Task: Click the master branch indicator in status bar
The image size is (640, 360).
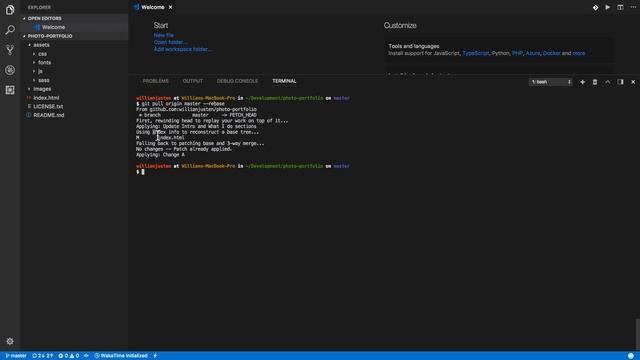Action: (16, 356)
